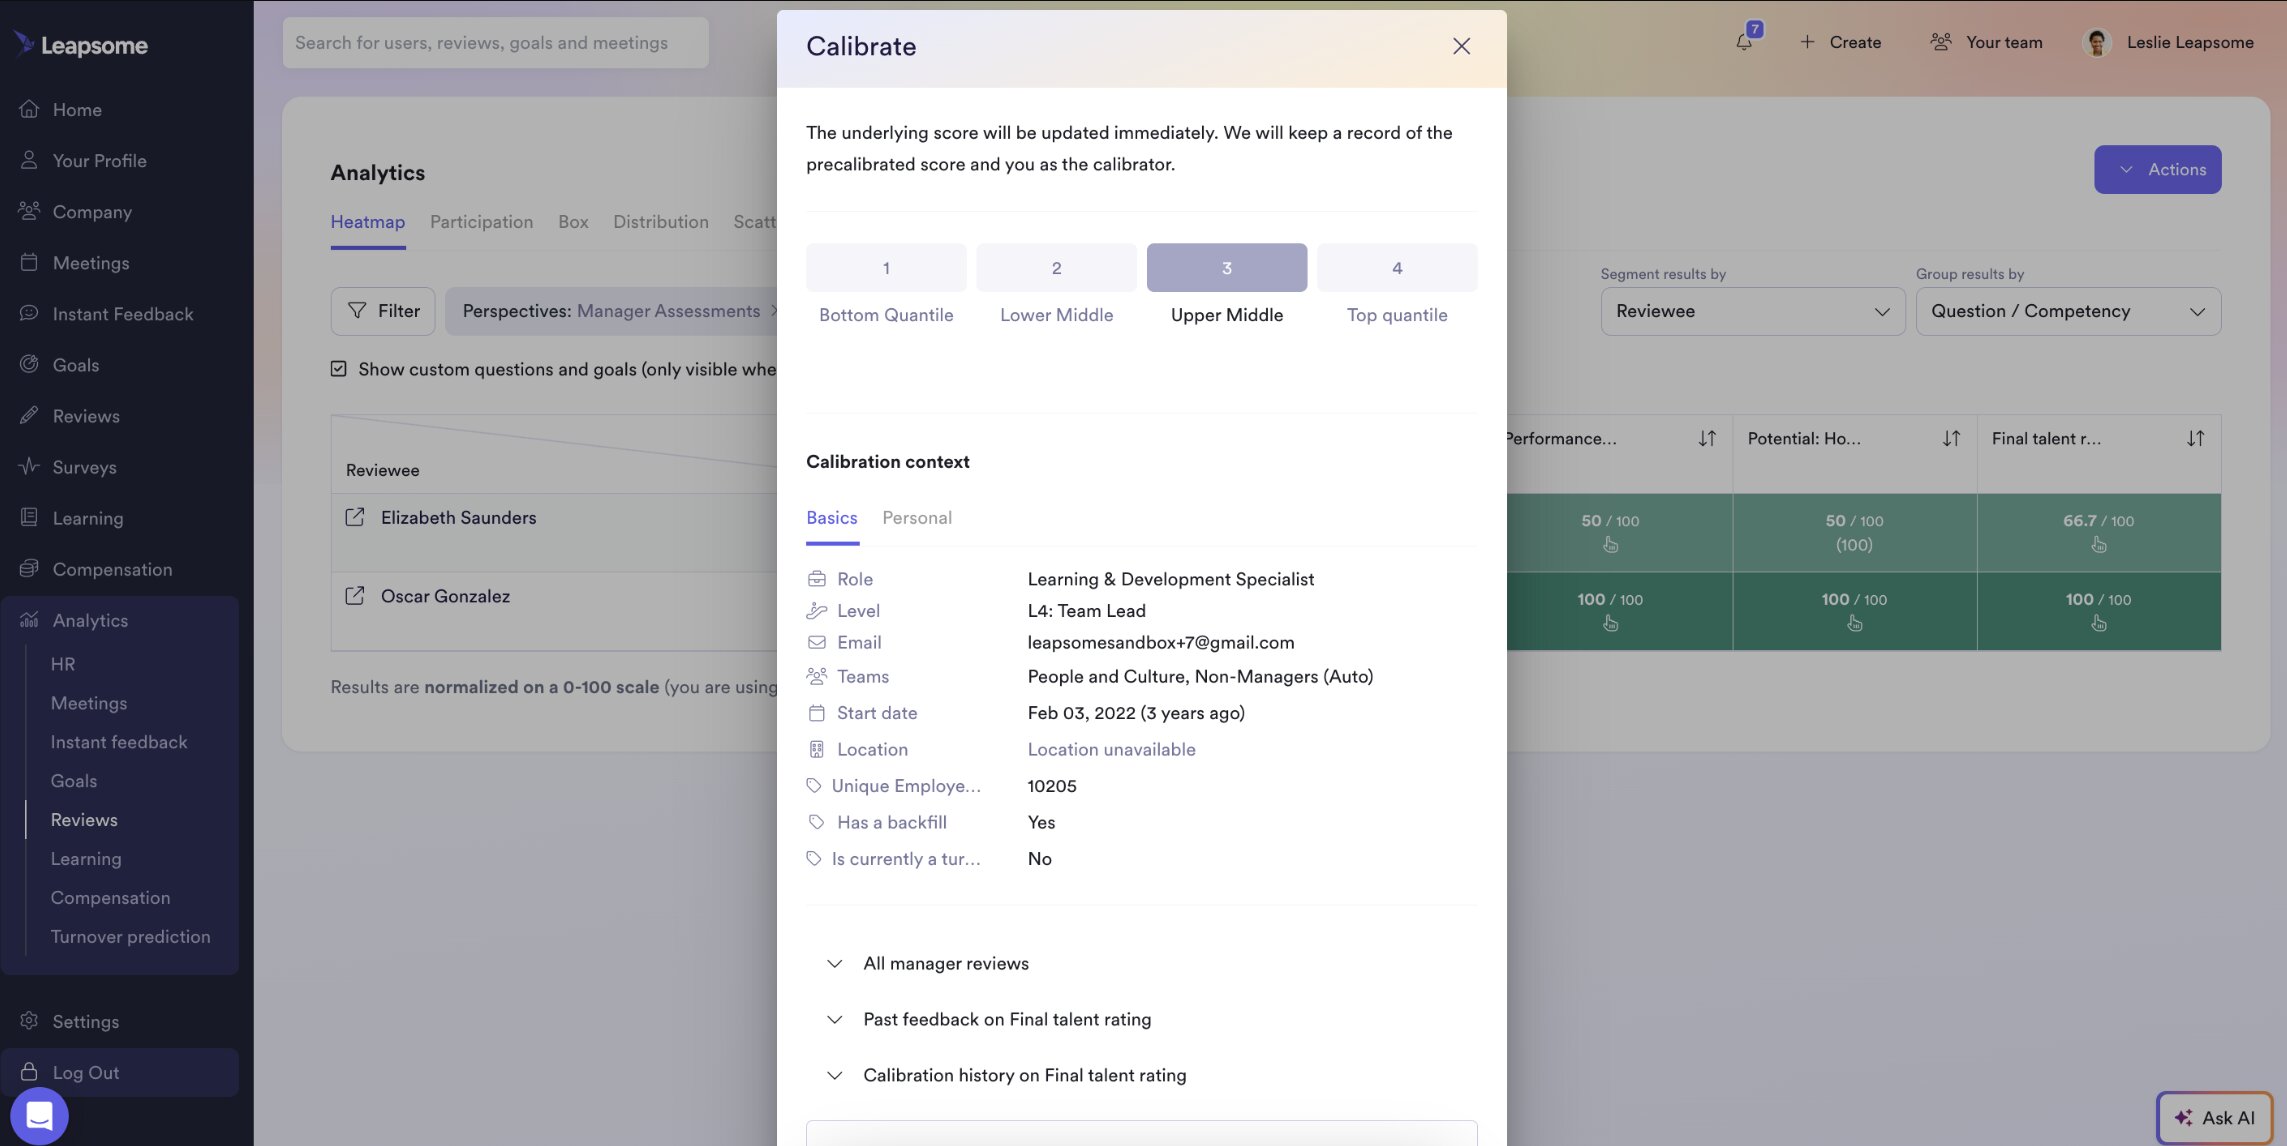Image resolution: width=2287 pixels, height=1146 pixels.
Task: Open Oscar Gonzalez external link icon
Action: 354,596
